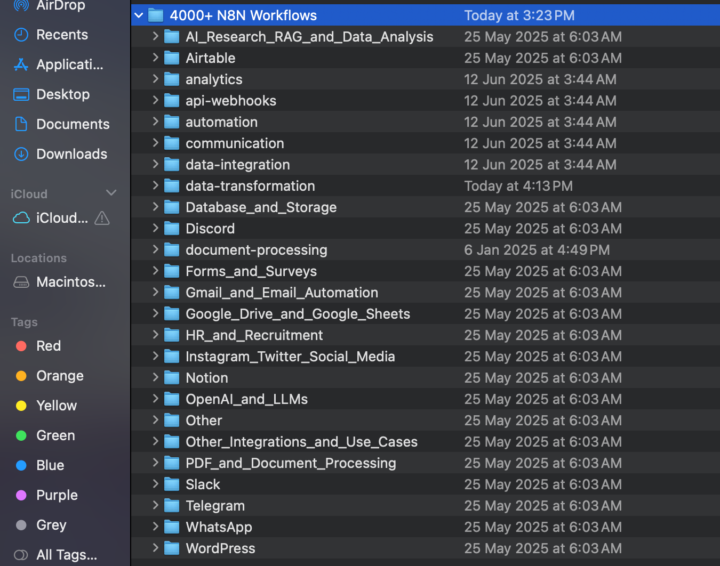
Task: Collapse the iCloud sidebar section chevron
Action: tap(111, 193)
